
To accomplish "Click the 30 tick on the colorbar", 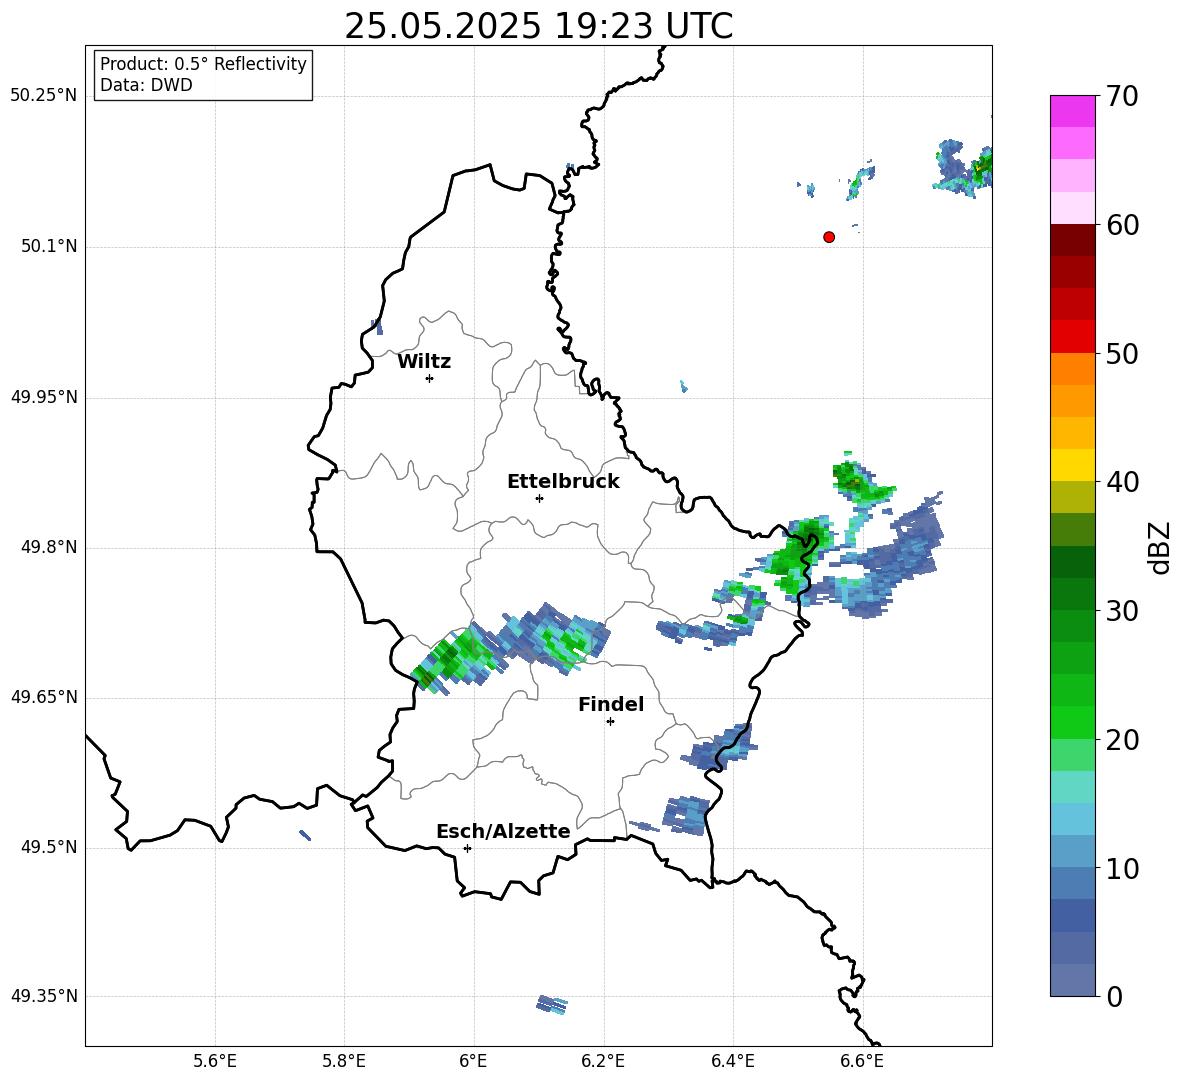I will (1122, 611).
